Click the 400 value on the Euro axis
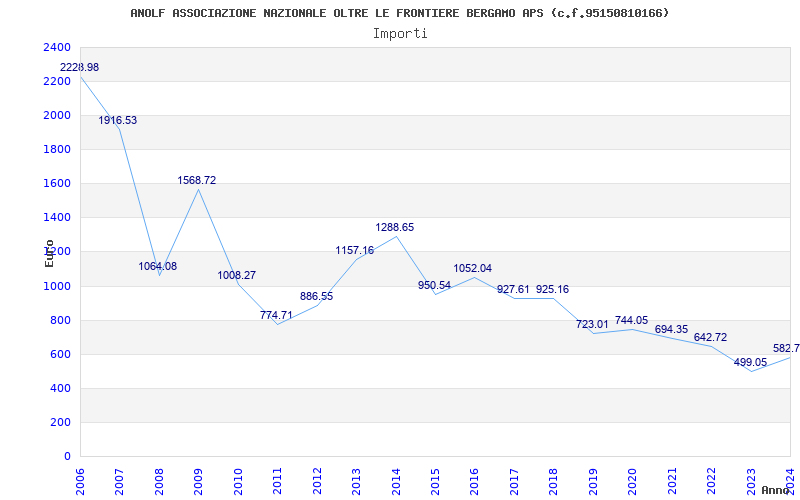 [61, 389]
